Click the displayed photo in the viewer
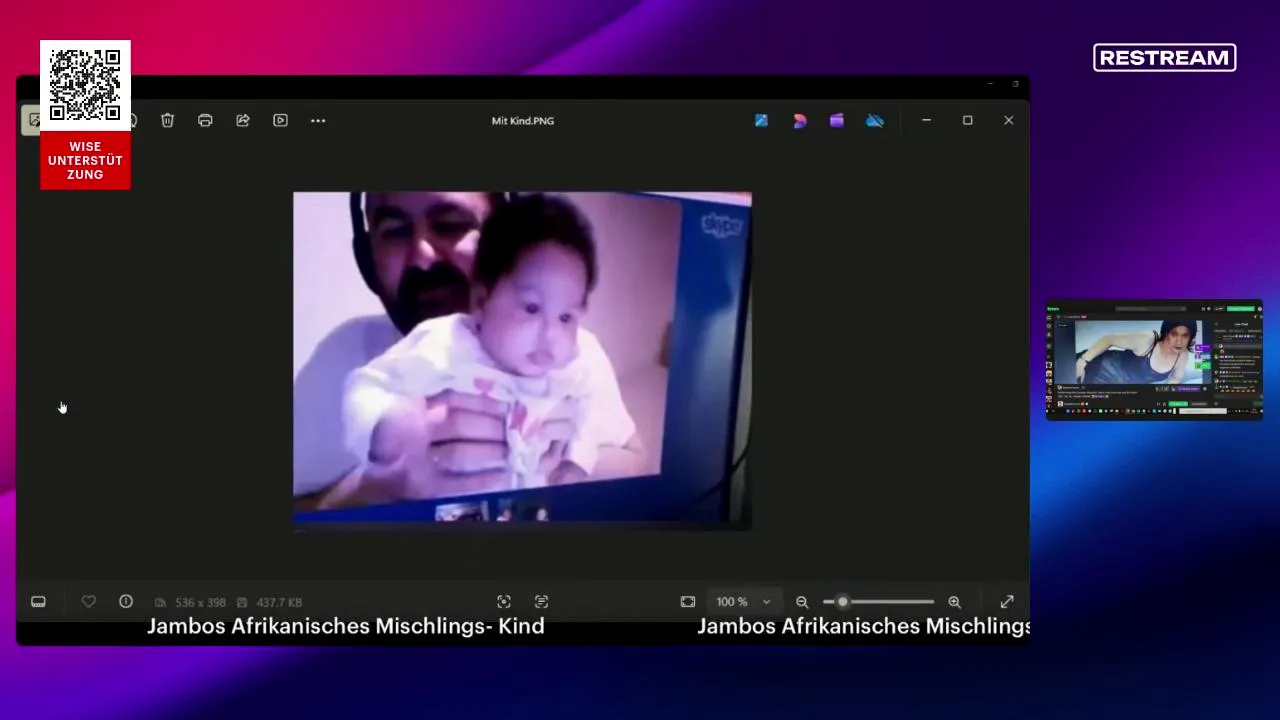The image size is (1280, 720). pos(522,361)
